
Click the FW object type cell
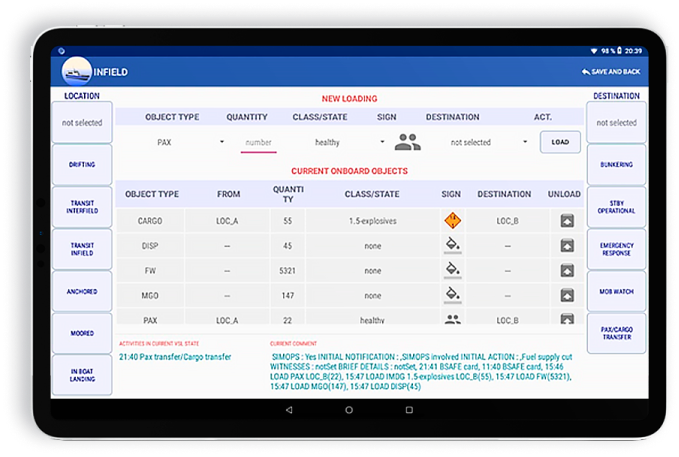[x=150, y=271]
